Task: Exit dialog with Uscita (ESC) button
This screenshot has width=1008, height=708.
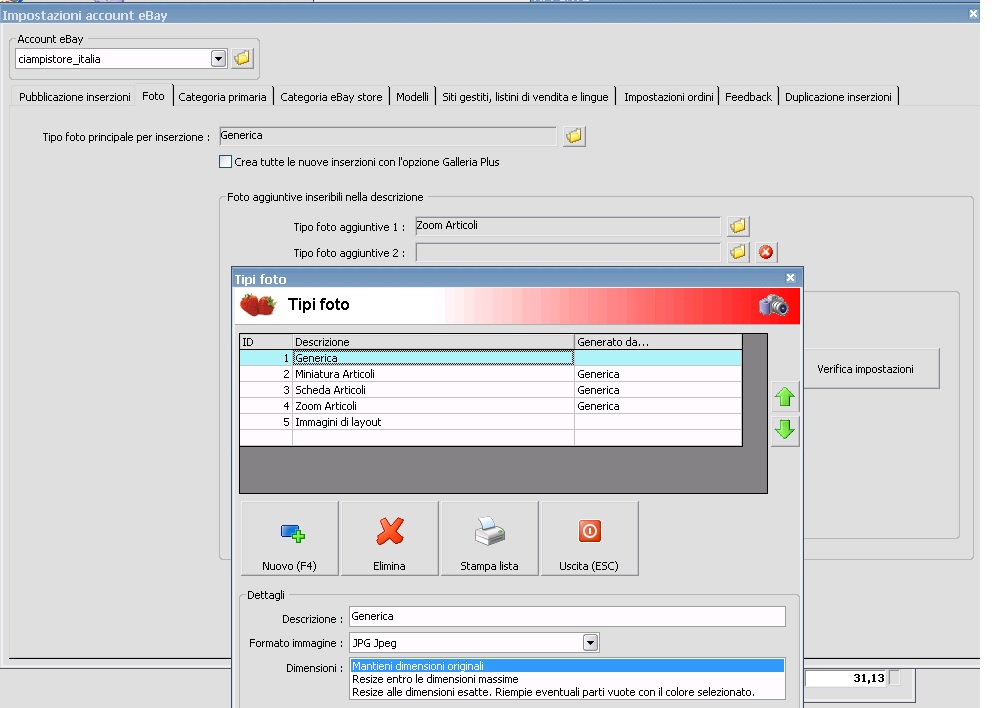Action: click(589, 539)
